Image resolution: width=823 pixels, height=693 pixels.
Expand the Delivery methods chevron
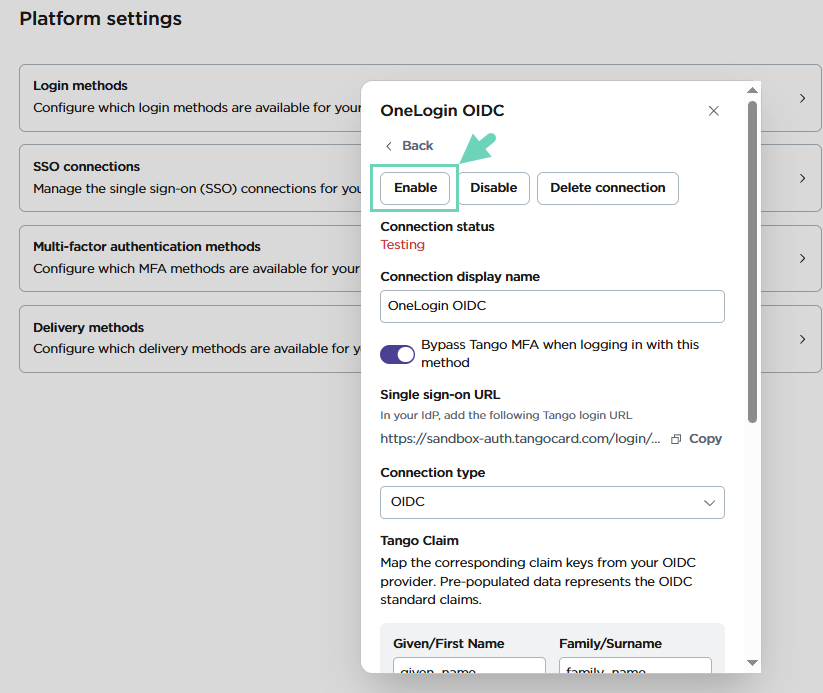802,339
